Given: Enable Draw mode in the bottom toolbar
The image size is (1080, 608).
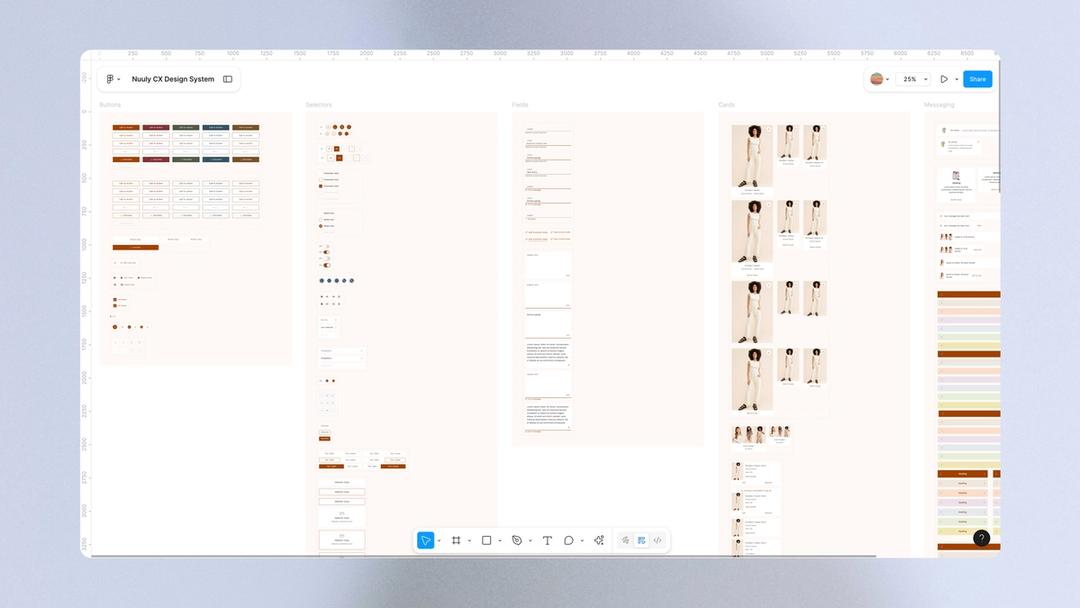Looking at the screenshot, I should [625, 540].
